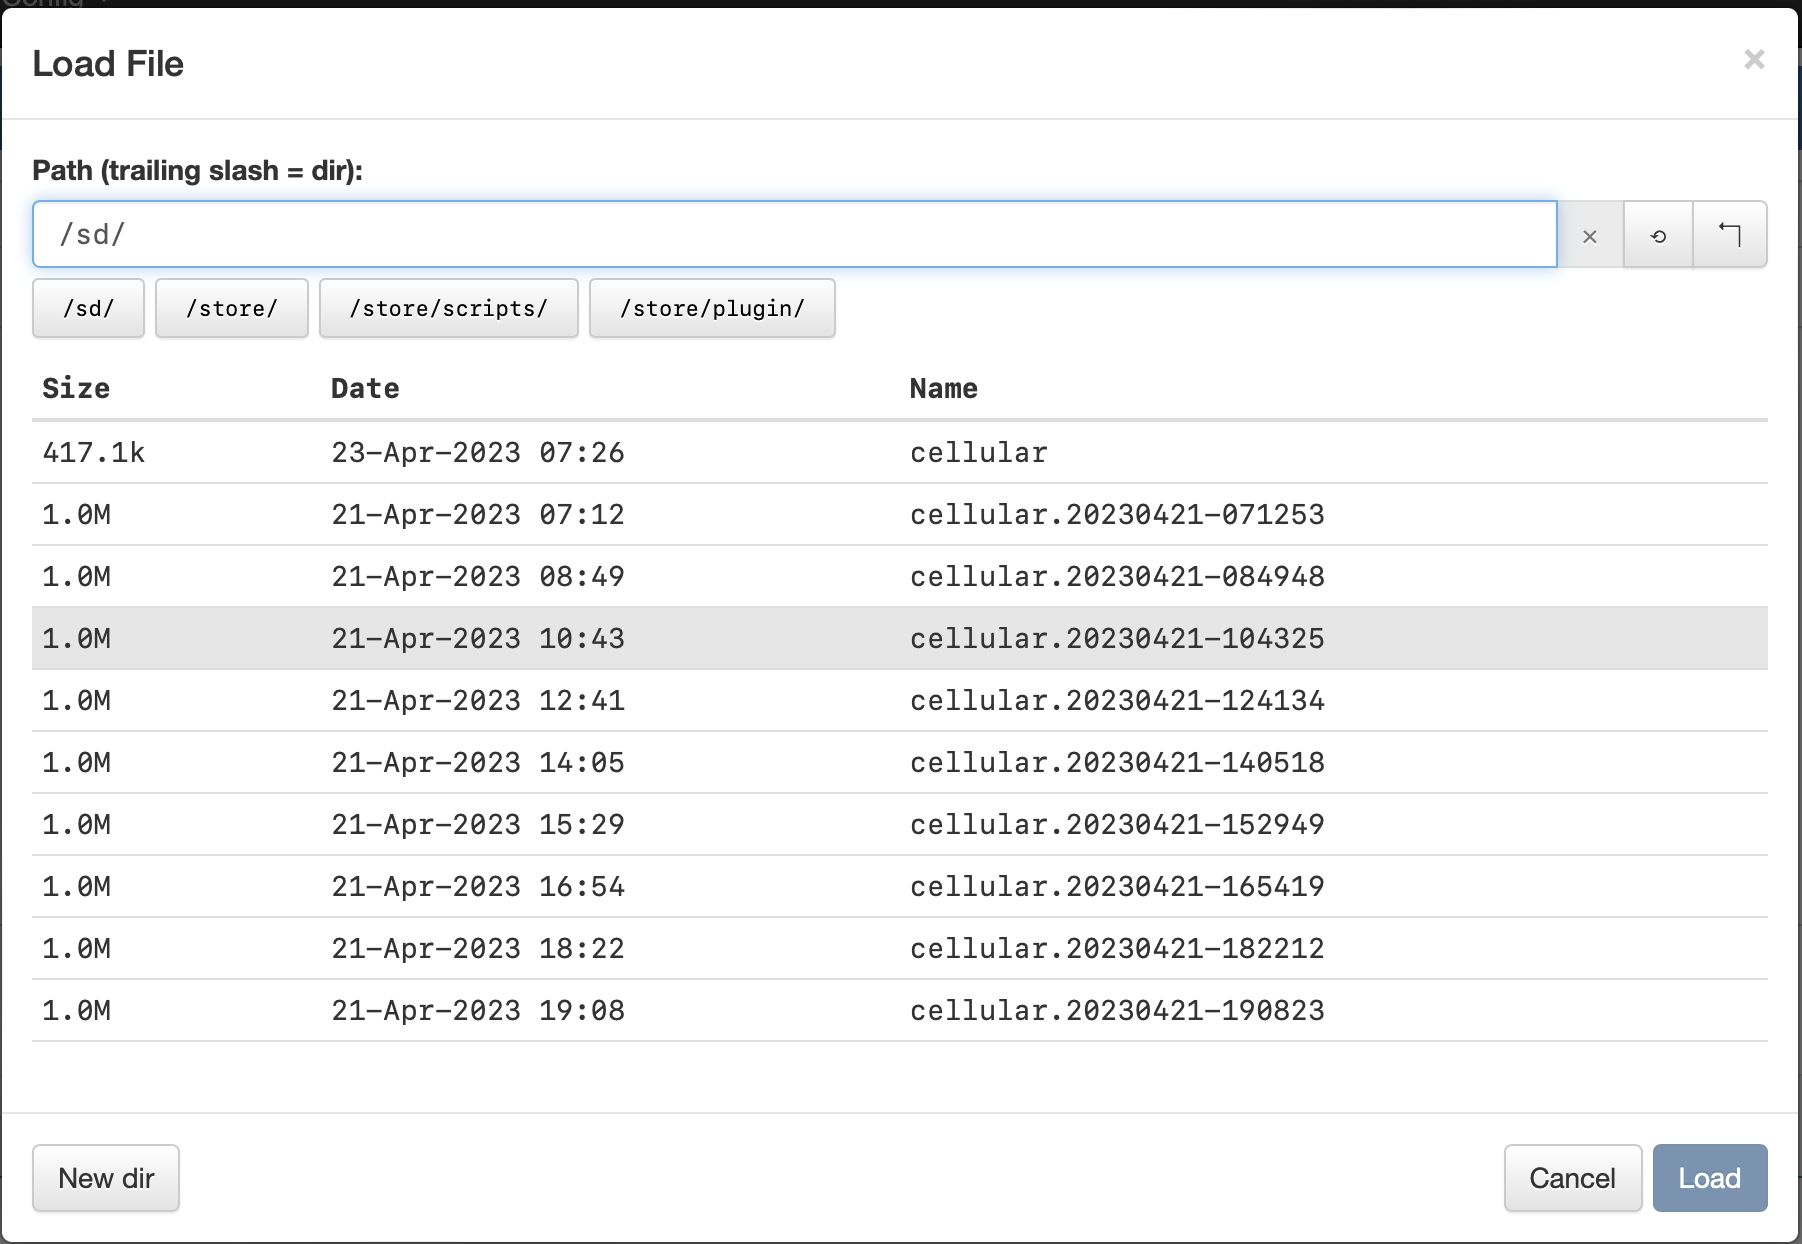Click the reload directory icon
1802x1244 pixels.
tap(1658, 235)
